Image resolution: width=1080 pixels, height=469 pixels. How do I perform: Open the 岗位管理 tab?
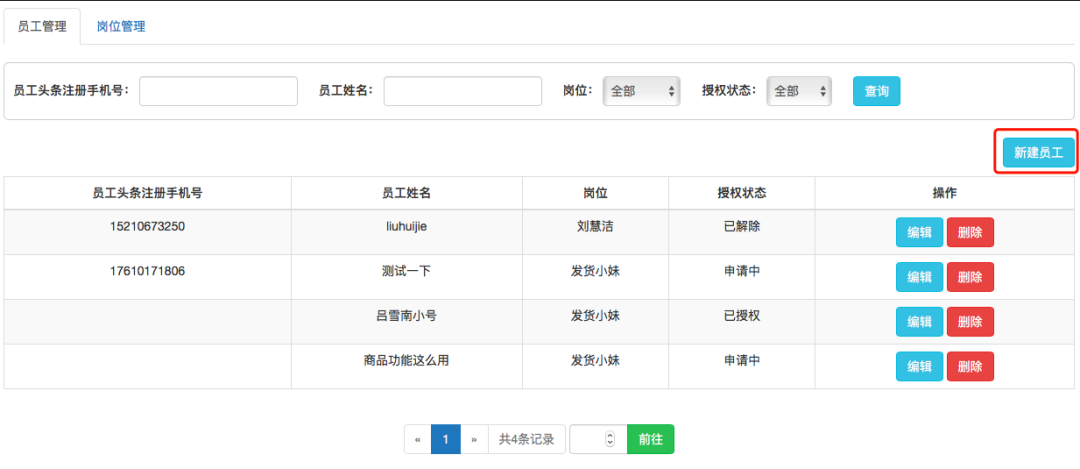click(121, 27)
